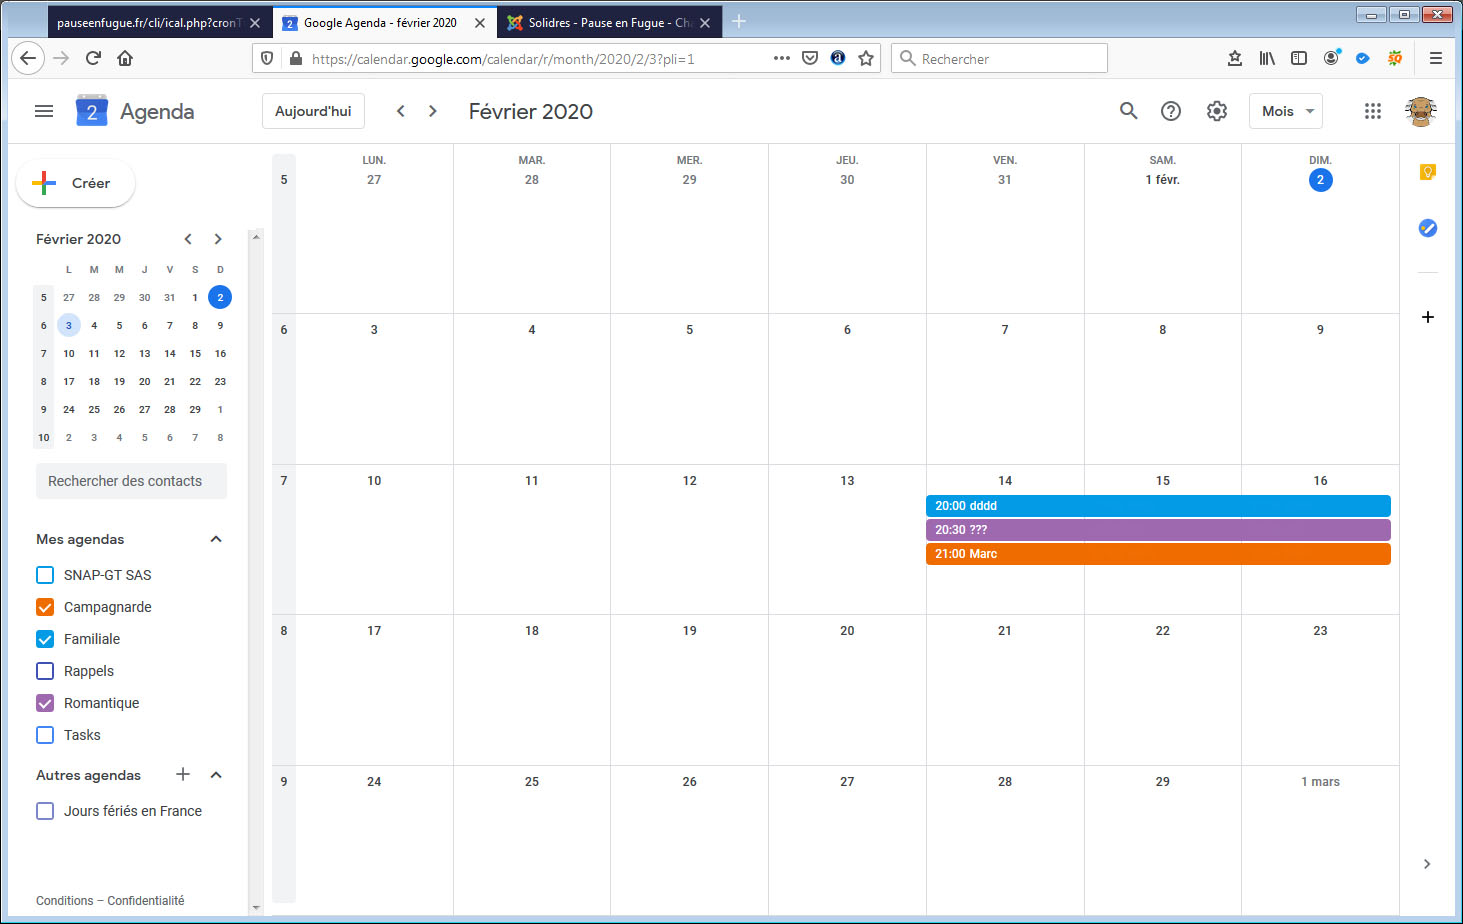Toggle Jours fériés en France checkbox
The image size is (1463, 924).
click(45, 811)
